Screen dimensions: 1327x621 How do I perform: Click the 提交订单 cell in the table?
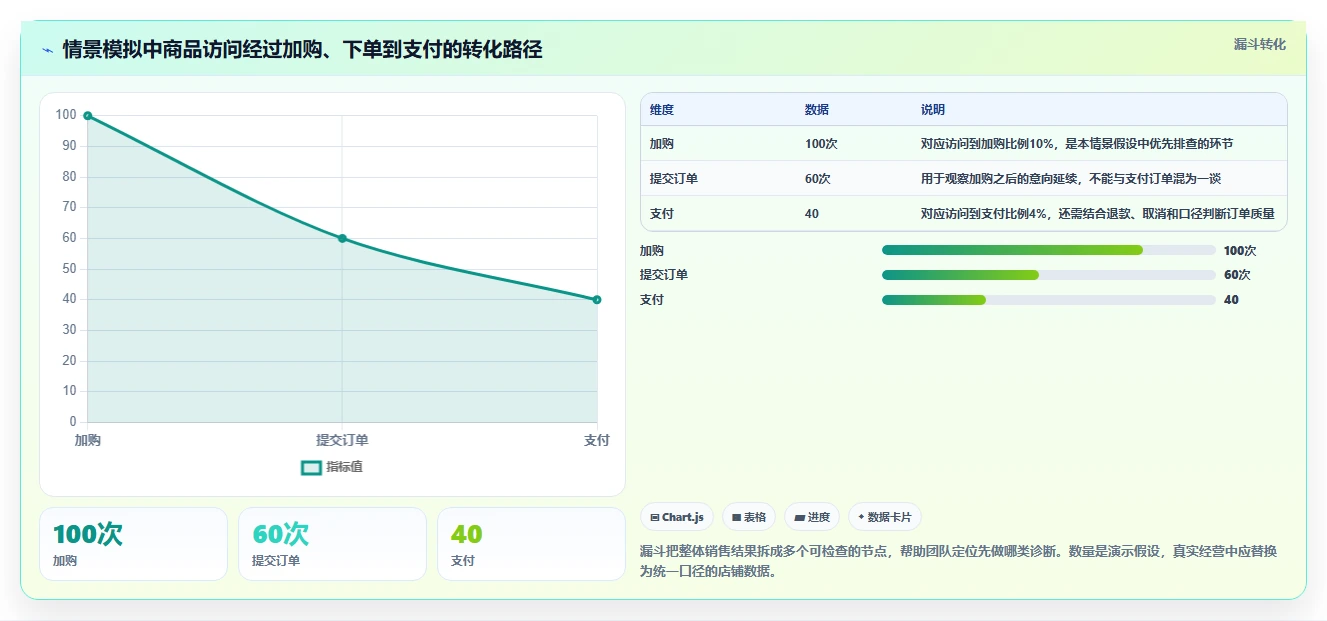point(674,179)
